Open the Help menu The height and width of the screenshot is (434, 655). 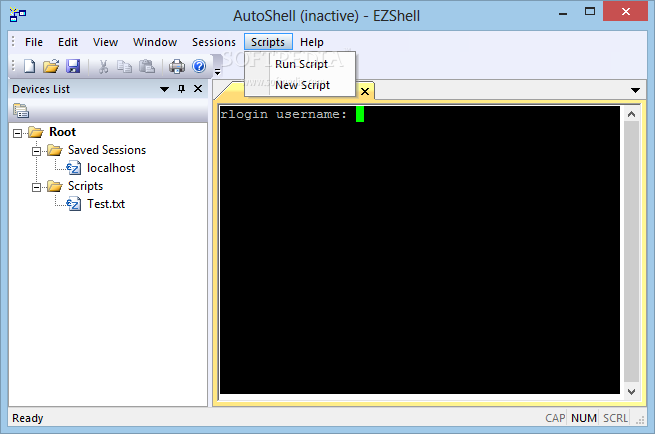coord(312,42)
